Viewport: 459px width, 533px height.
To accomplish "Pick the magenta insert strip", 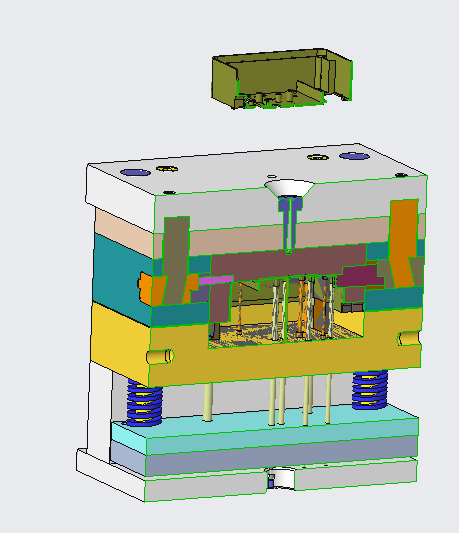I will (216, 280).
